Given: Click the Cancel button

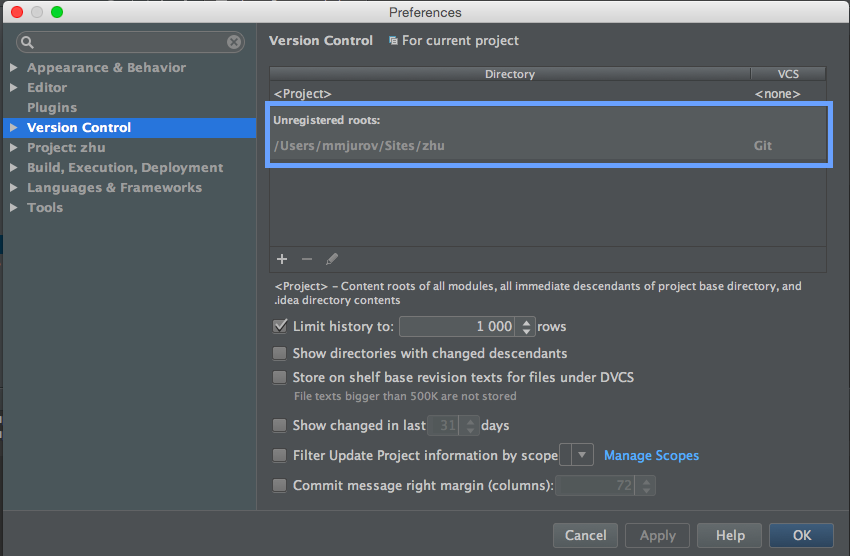Looking at the screenshot, I should (585, 535).
